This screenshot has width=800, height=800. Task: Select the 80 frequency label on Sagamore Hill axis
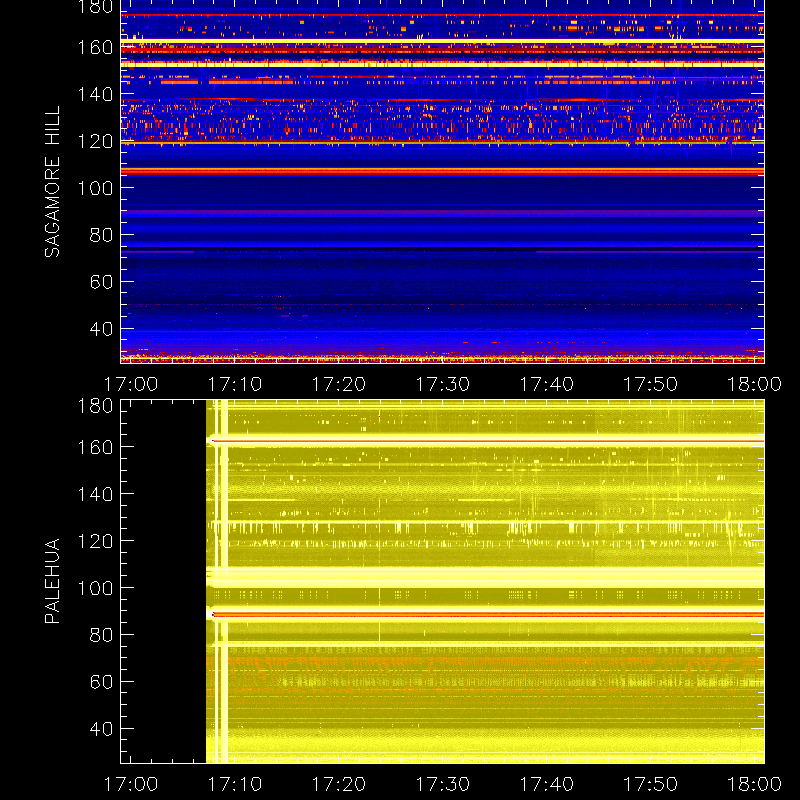coord(101,235)
